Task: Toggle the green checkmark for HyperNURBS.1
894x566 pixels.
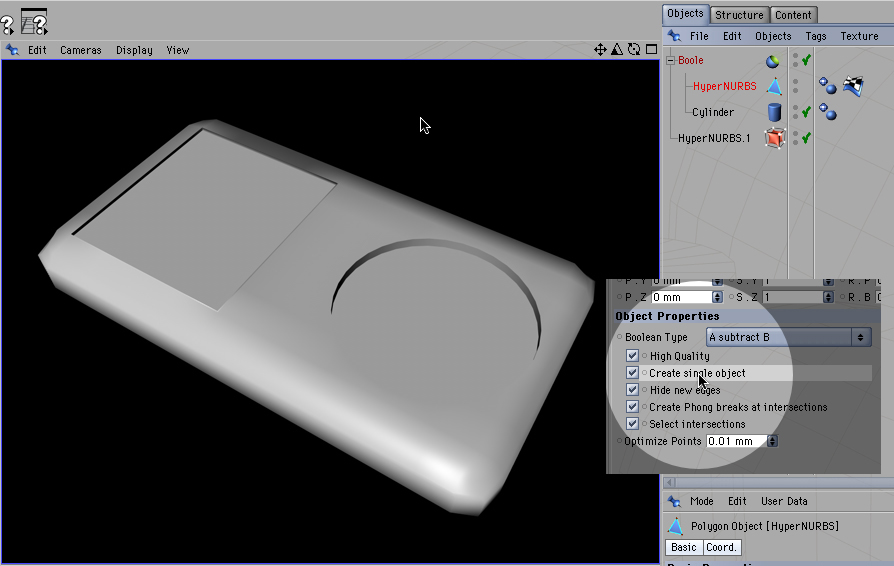Action: click(806, 138)
